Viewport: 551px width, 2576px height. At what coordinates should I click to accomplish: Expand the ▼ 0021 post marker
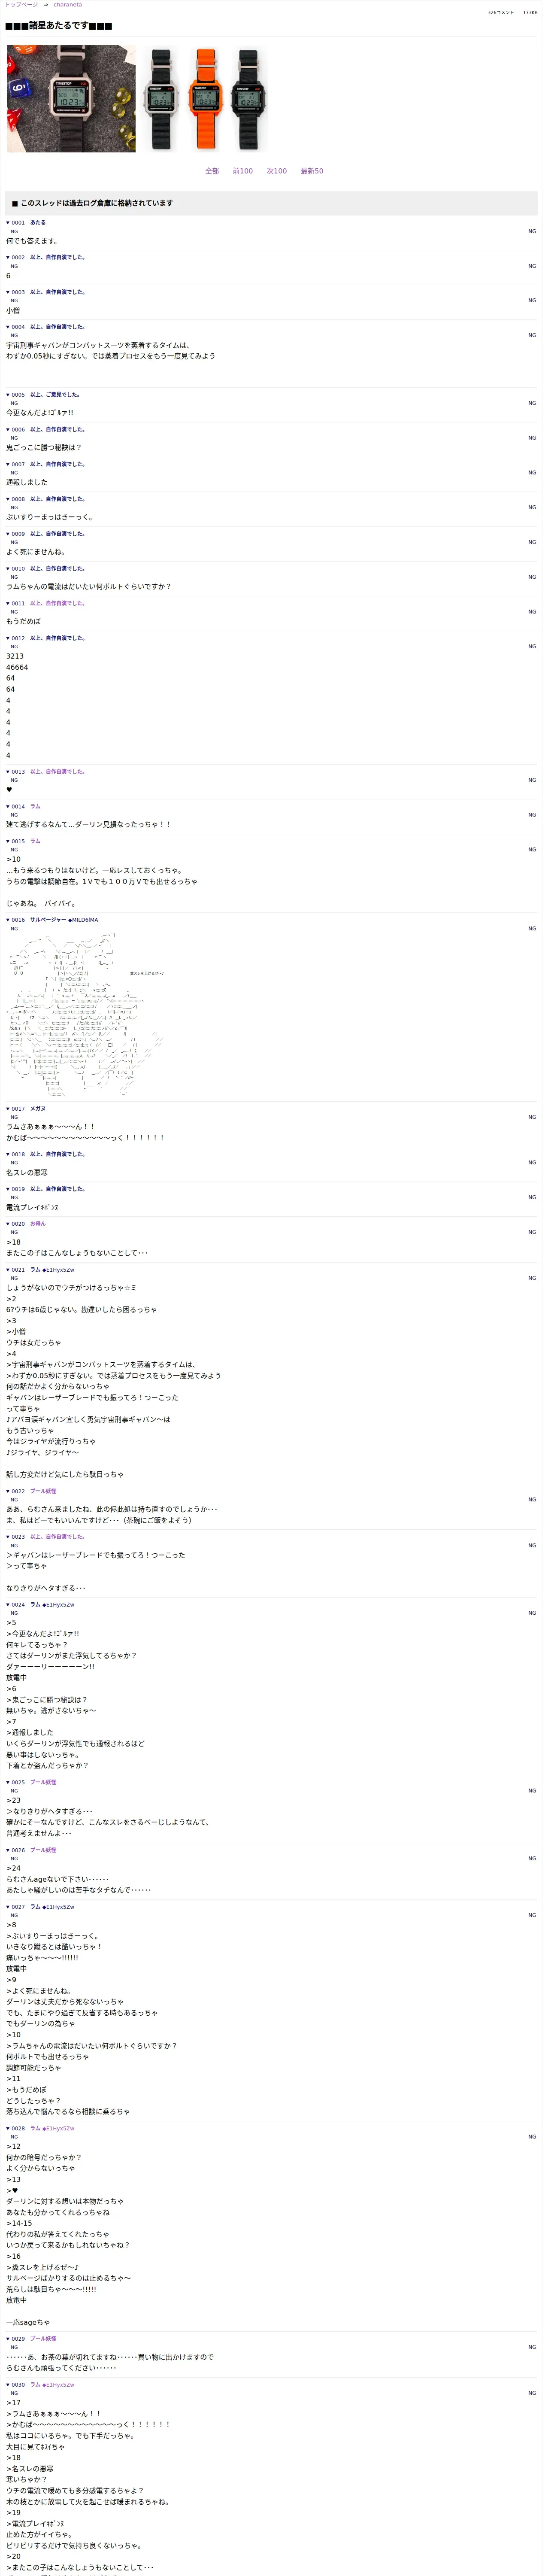point(16,1270)
